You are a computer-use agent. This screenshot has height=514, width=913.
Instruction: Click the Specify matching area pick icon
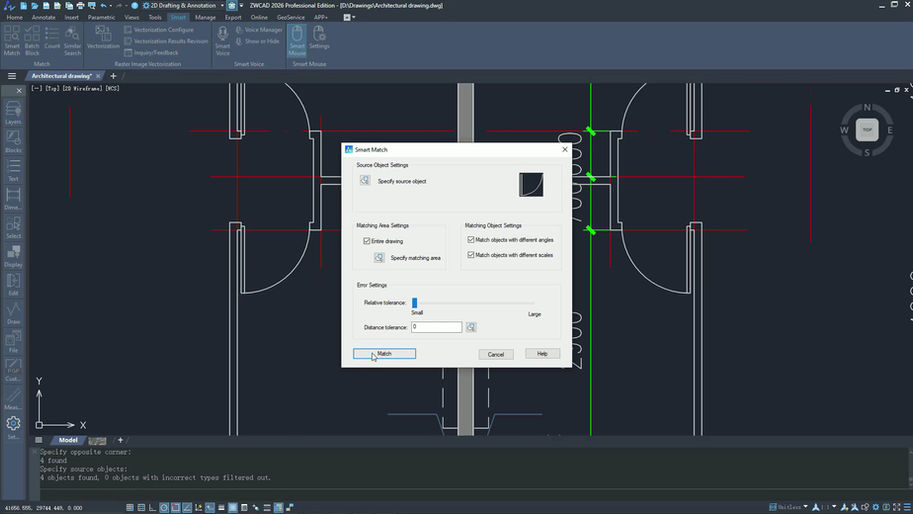379,257
